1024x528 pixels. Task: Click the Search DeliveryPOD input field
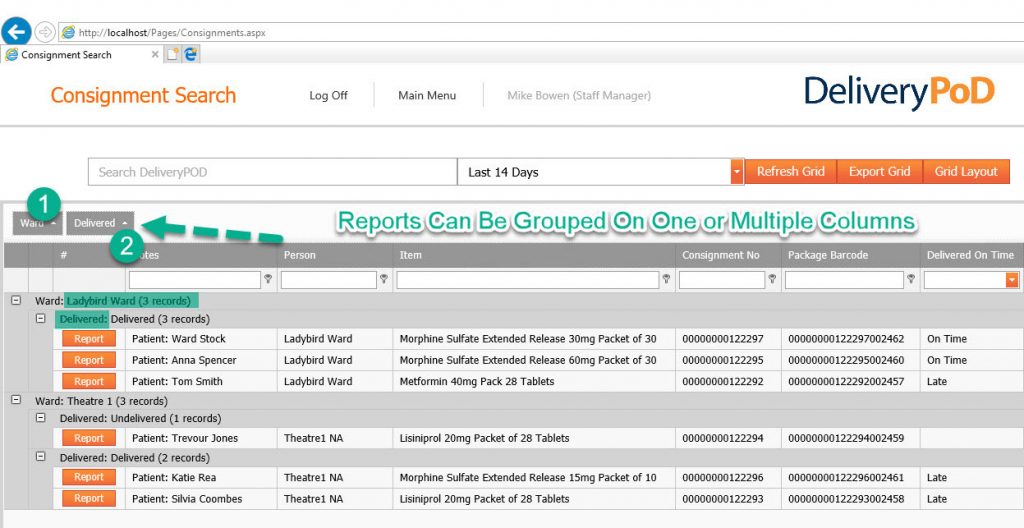[x=272, y=172]
